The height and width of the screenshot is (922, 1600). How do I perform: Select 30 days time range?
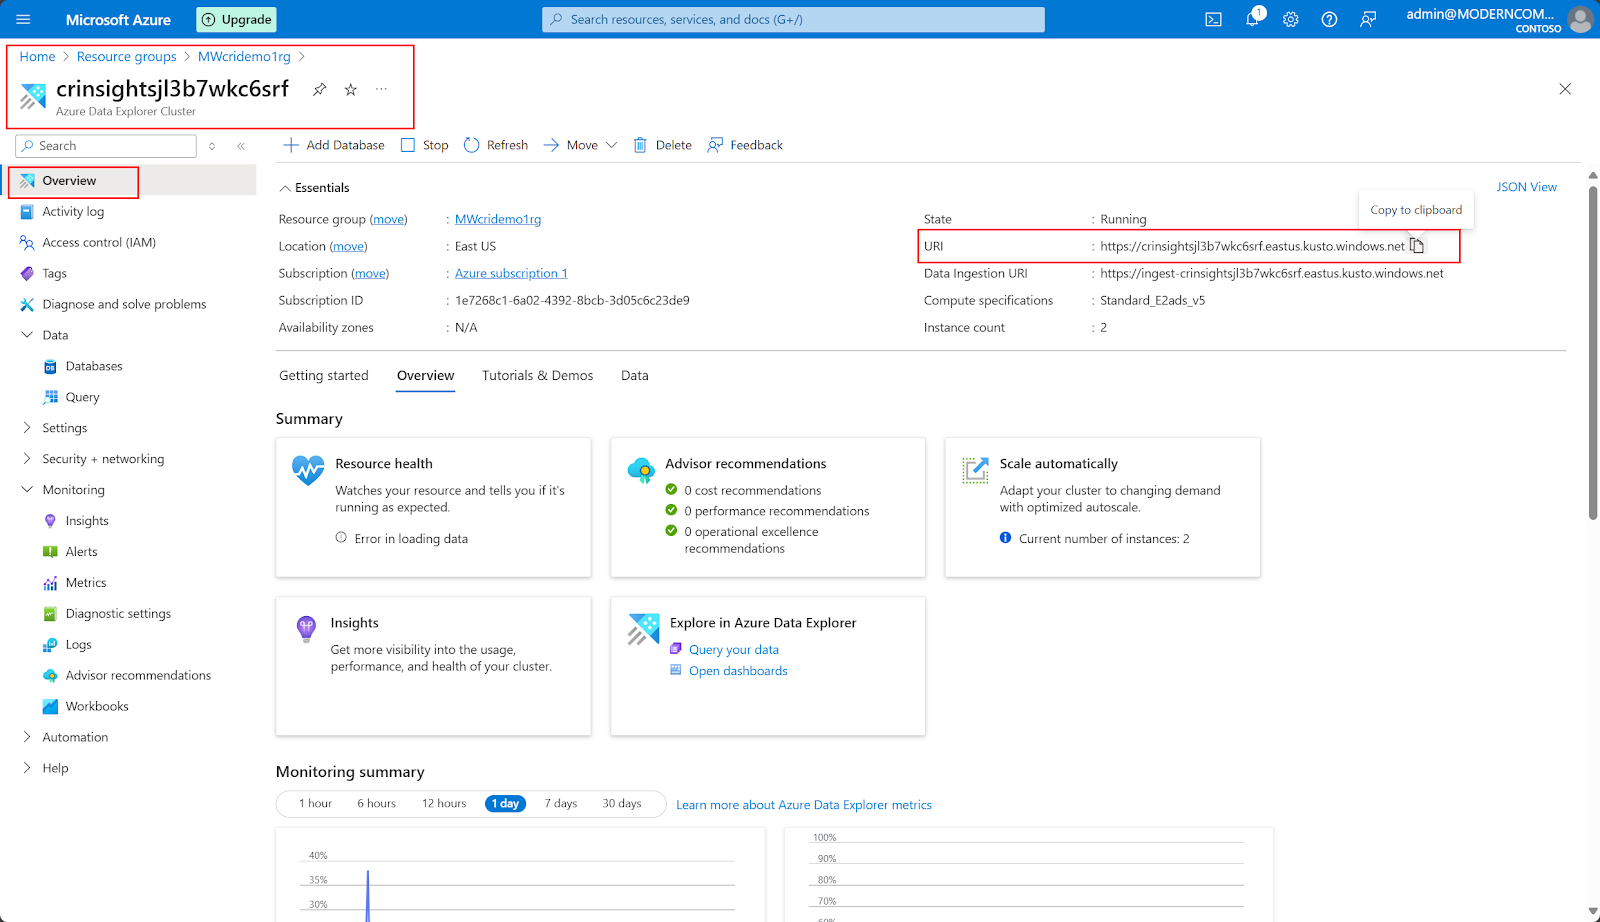tap(622, 804)
